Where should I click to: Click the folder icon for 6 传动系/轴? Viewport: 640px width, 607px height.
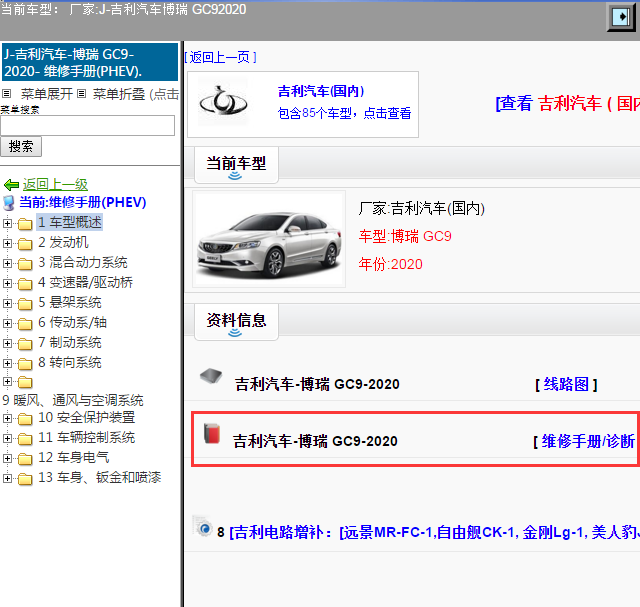(25, 324)
